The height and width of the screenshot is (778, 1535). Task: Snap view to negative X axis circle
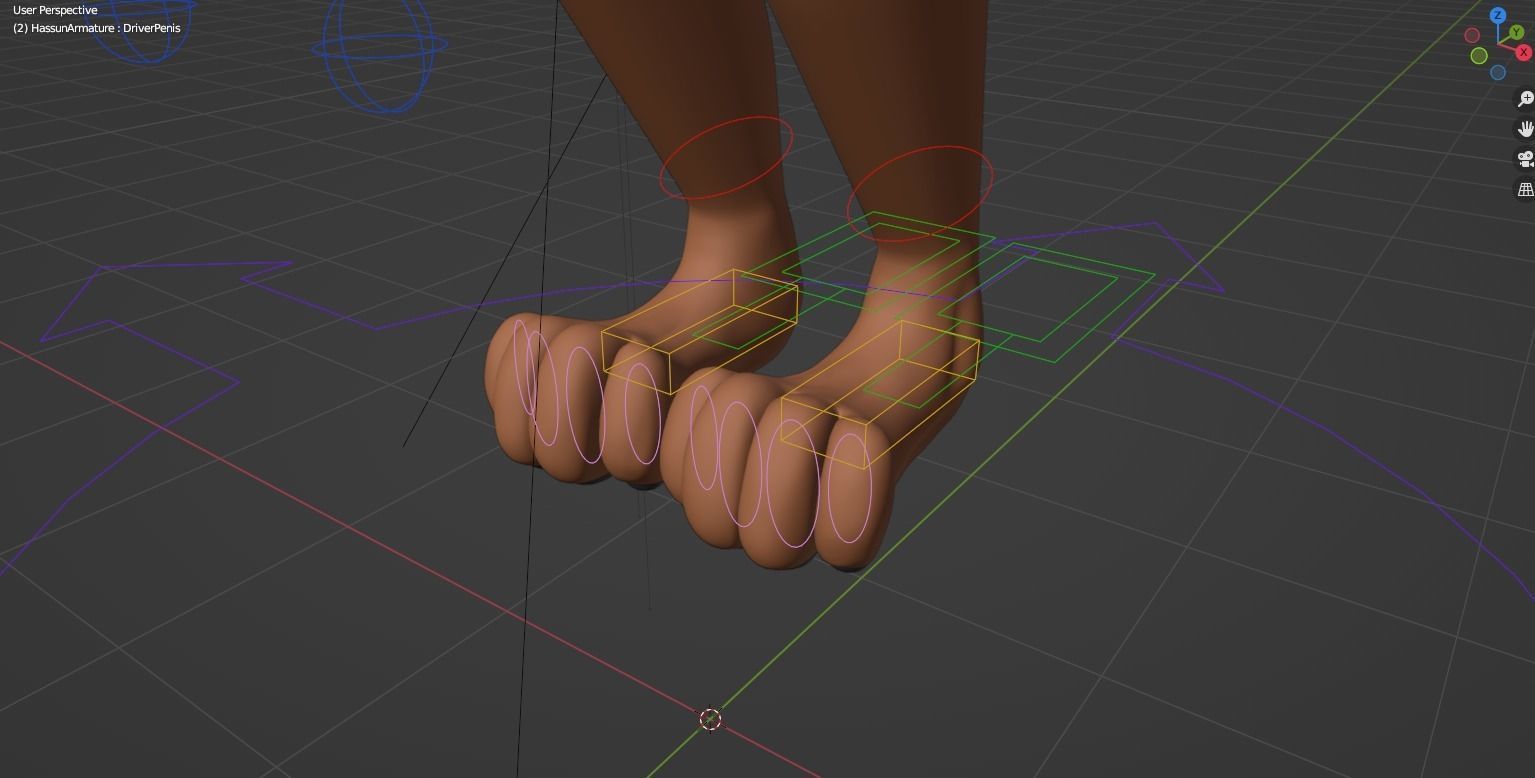(x=1472, y=35)
